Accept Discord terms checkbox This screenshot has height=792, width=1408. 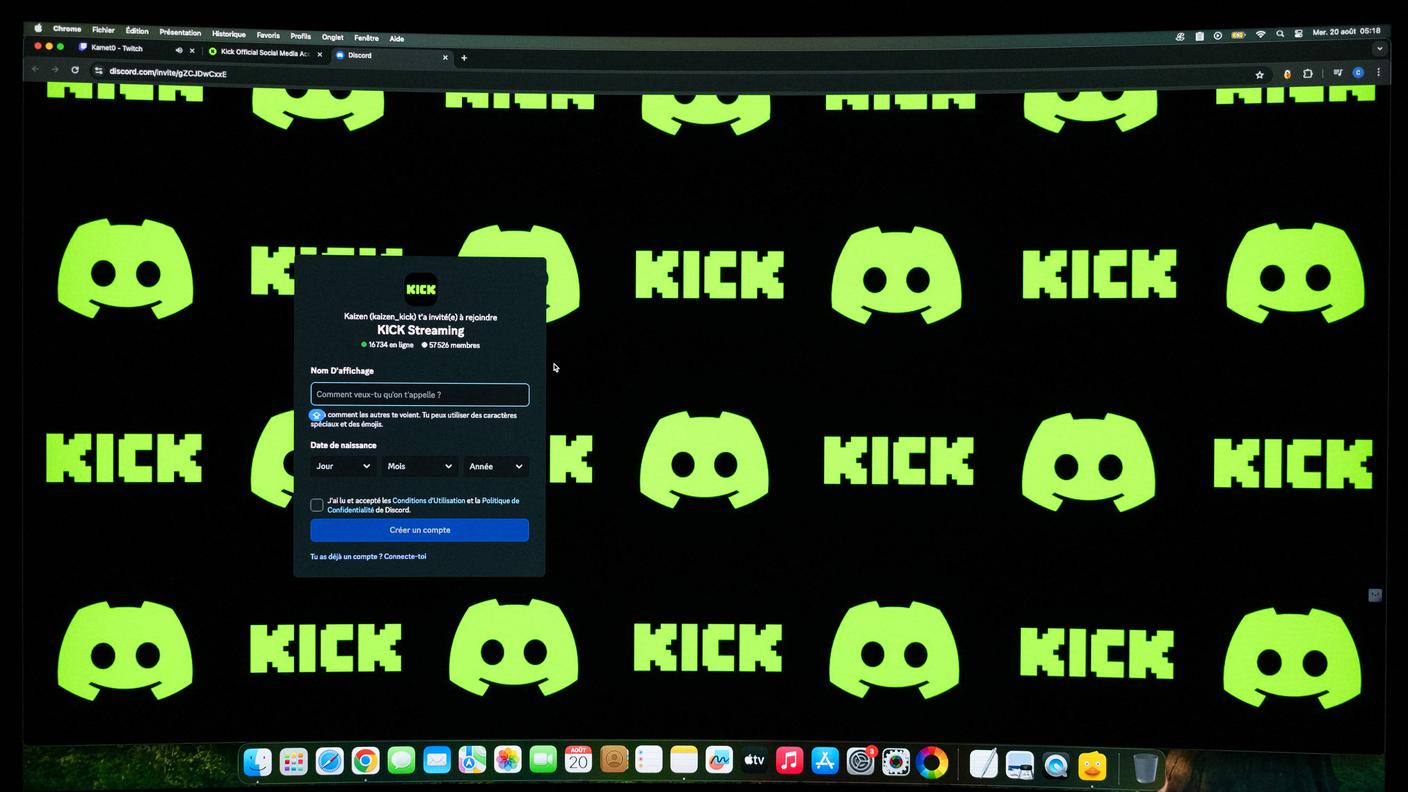(x=317, y=505)
